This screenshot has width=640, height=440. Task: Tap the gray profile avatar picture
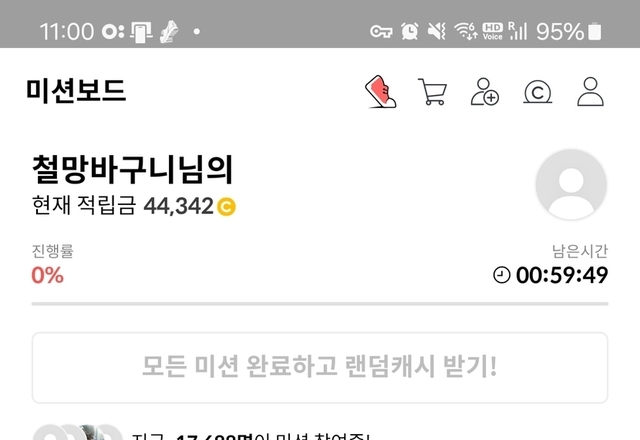[x=571, y=184]
